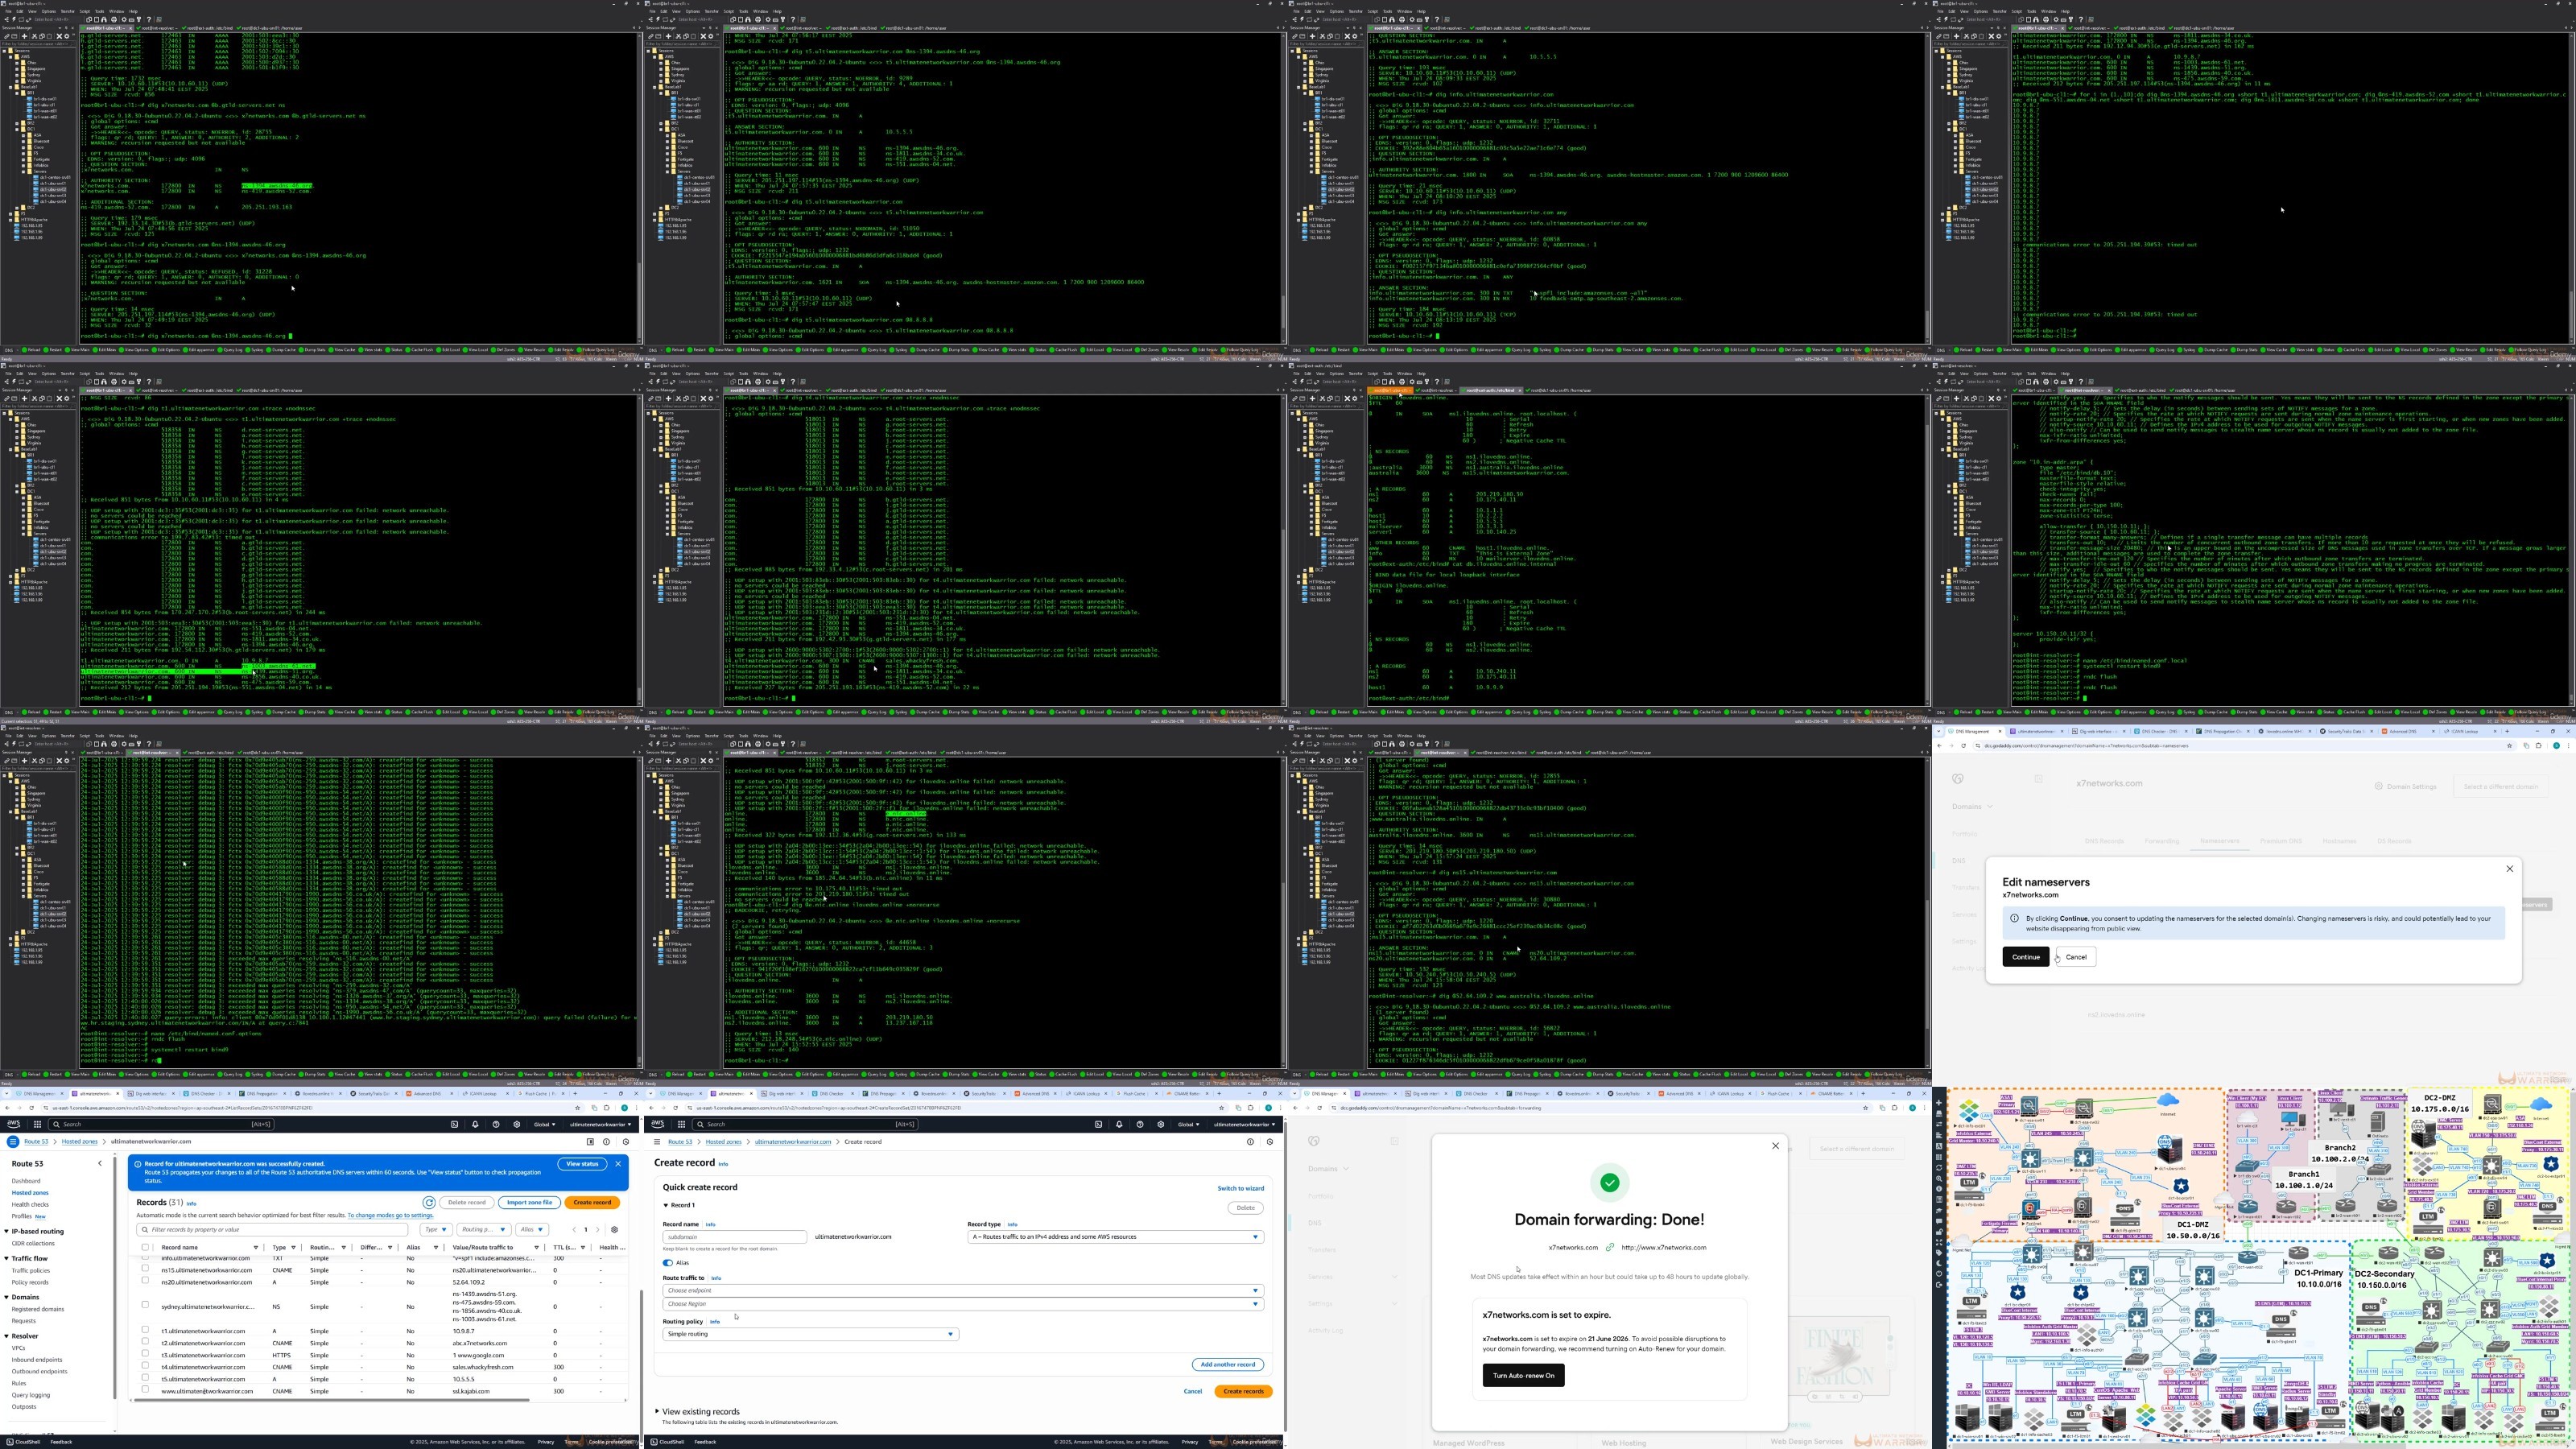Click Continue in the Edit nameservers dialog
The image size is (2576, 1449).
coord(2025,957)
